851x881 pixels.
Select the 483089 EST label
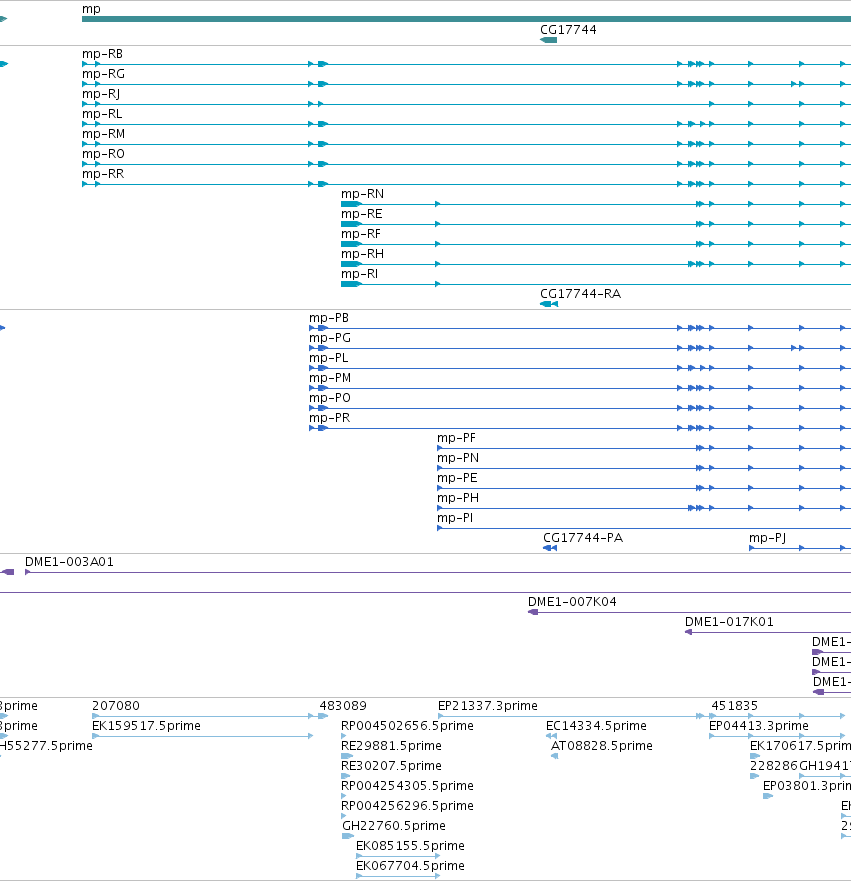[343, 706]
